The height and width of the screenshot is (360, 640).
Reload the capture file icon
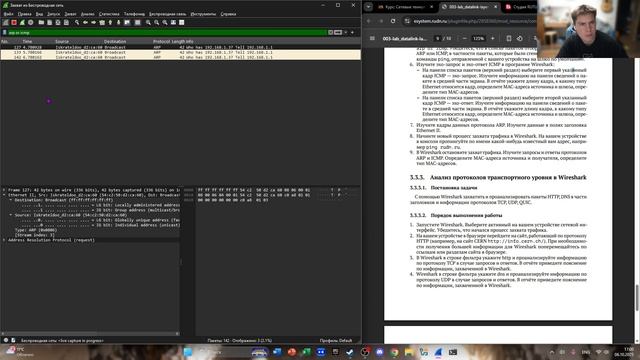[x=66, y=22]
